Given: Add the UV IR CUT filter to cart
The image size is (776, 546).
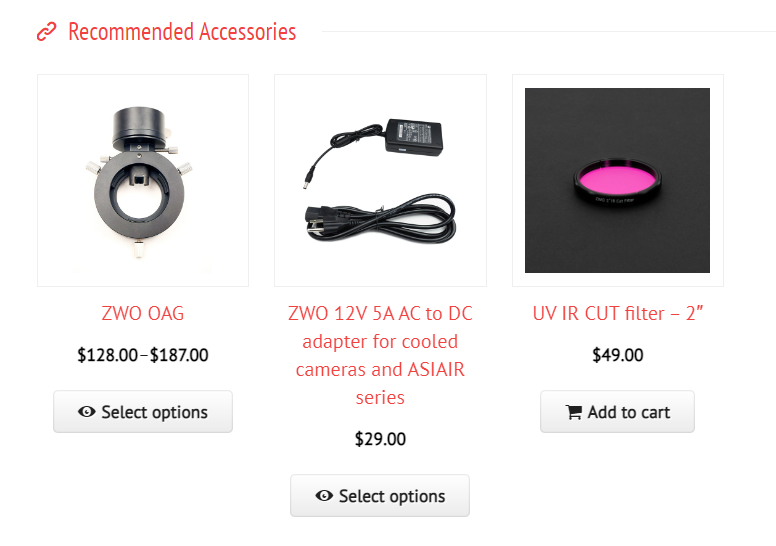Looking at the screenshot, I should click(x=617, y=412).
